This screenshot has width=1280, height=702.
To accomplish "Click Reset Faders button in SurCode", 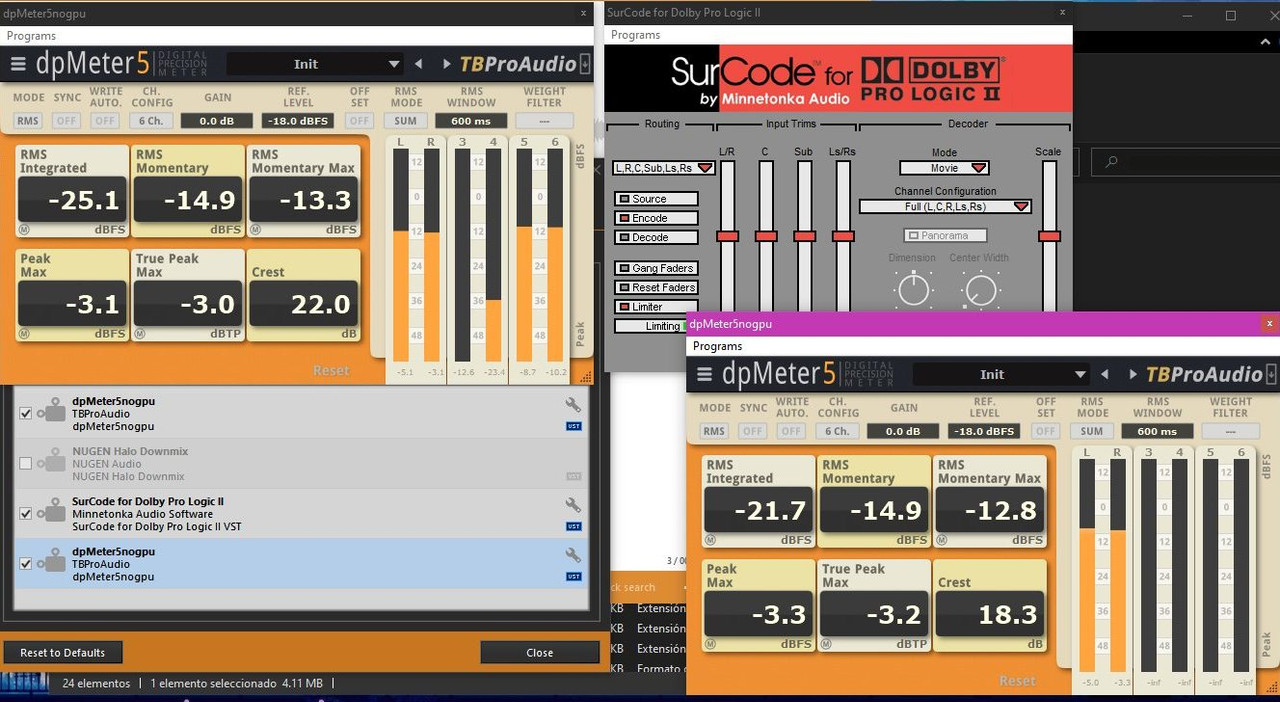I will coord(656,288).
